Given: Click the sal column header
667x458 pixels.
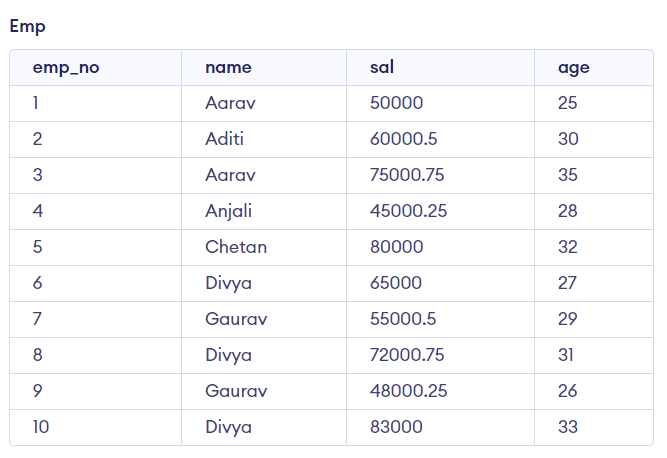Looking at the screenshot, I should pos(382,68).
